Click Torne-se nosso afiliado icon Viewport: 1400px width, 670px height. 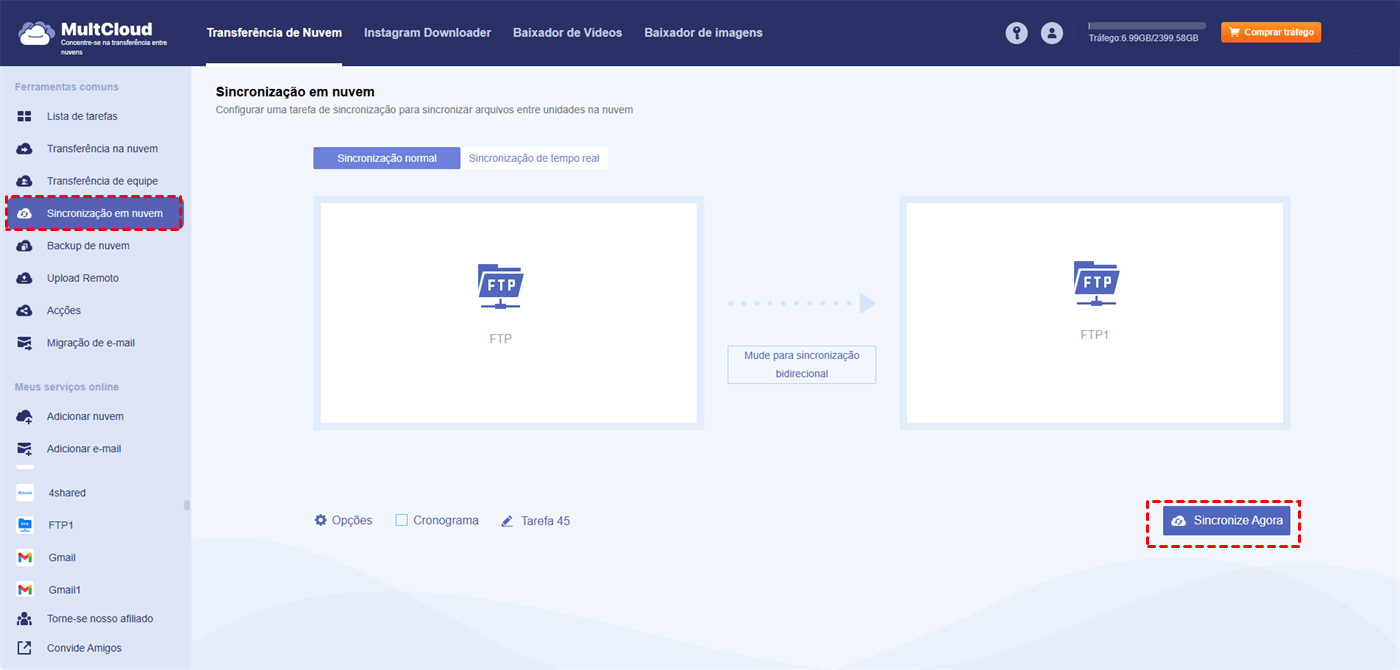pyautogui.click(x=25, y=619)
